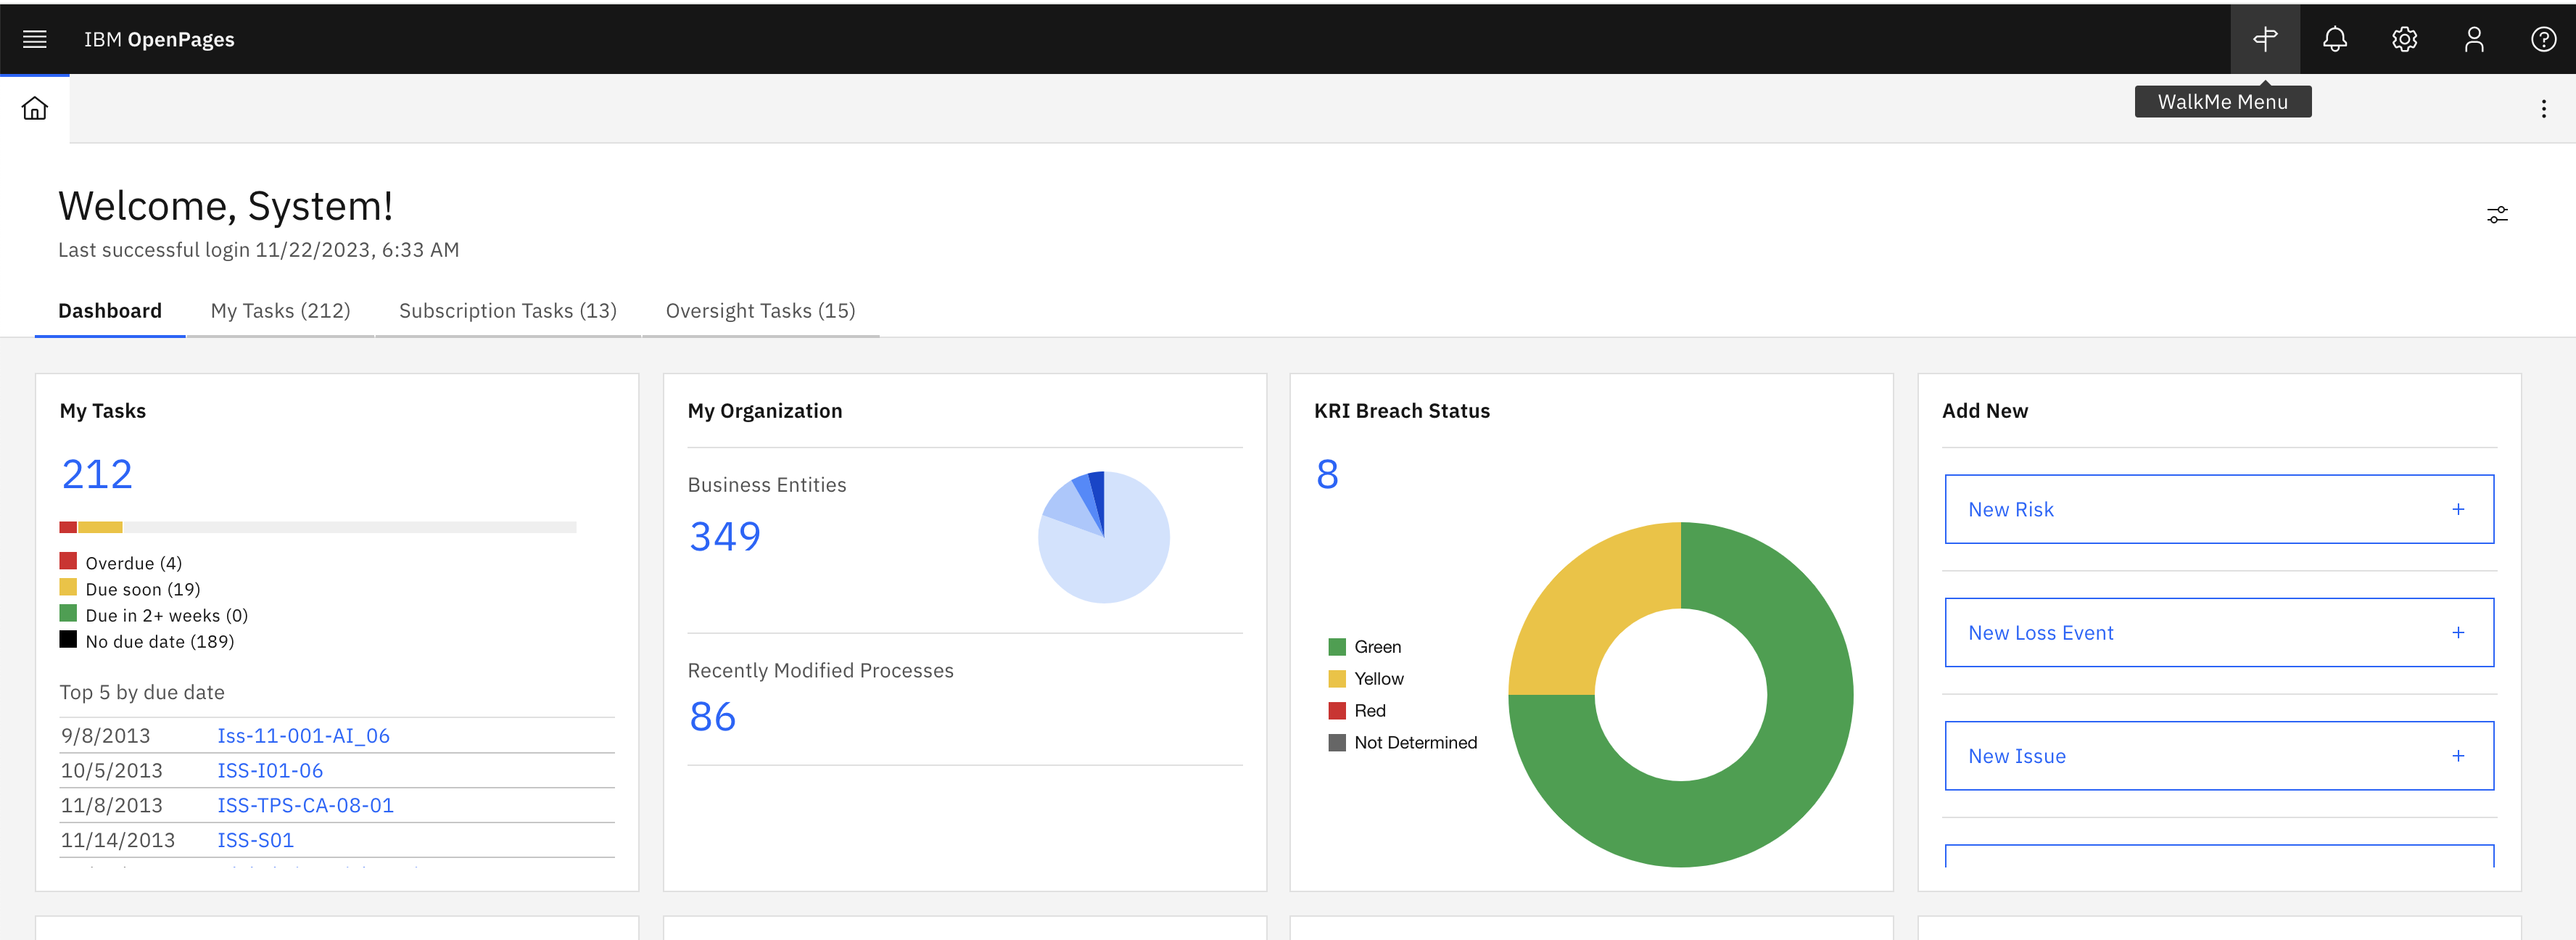This screenshot has height=940, width=2576.
Task: Expand the New Risk tile
Action: (x=2458, y=508)
